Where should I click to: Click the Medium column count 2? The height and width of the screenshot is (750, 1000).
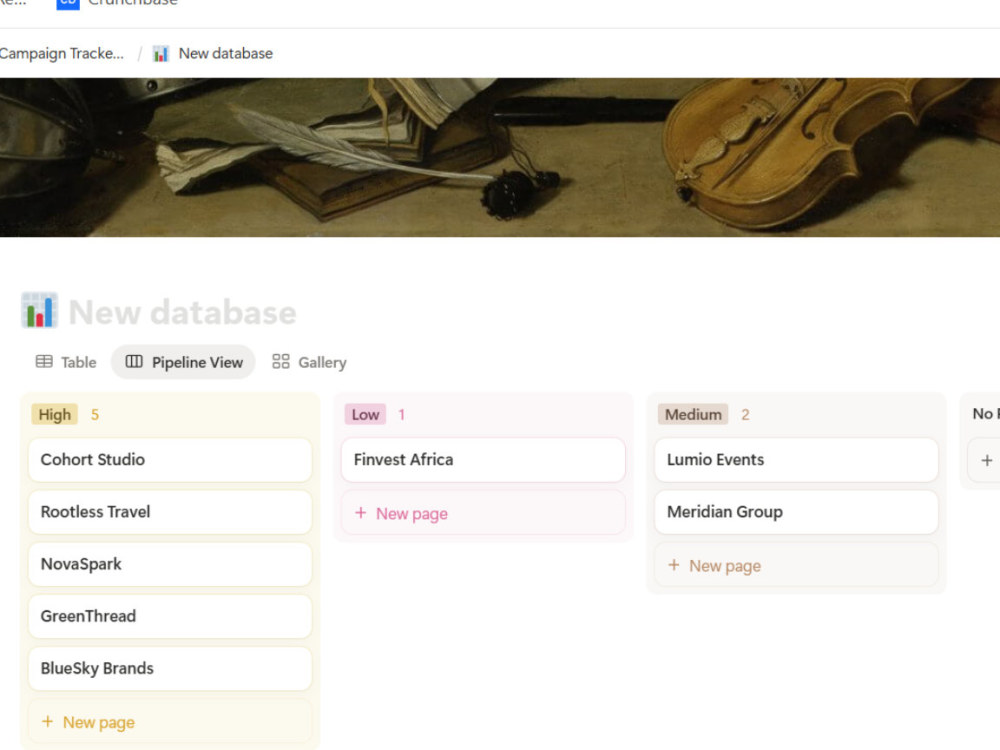coord(745,415)
